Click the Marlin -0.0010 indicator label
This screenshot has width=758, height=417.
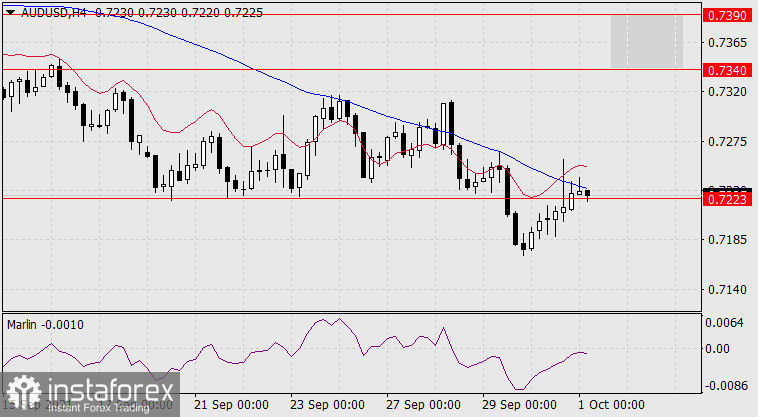(45, 325)
